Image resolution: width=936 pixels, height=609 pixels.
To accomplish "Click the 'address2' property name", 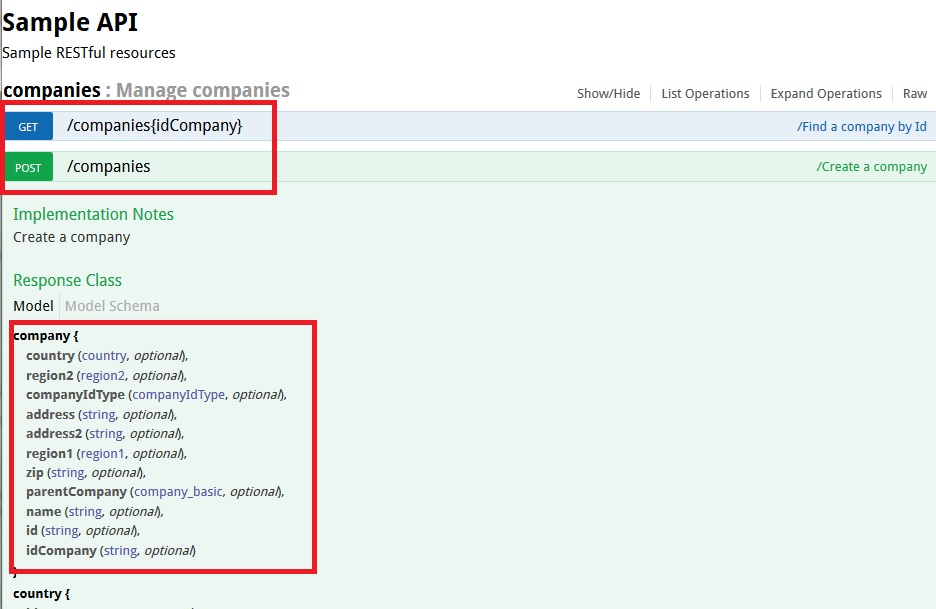I will click(x=54, y=433).
